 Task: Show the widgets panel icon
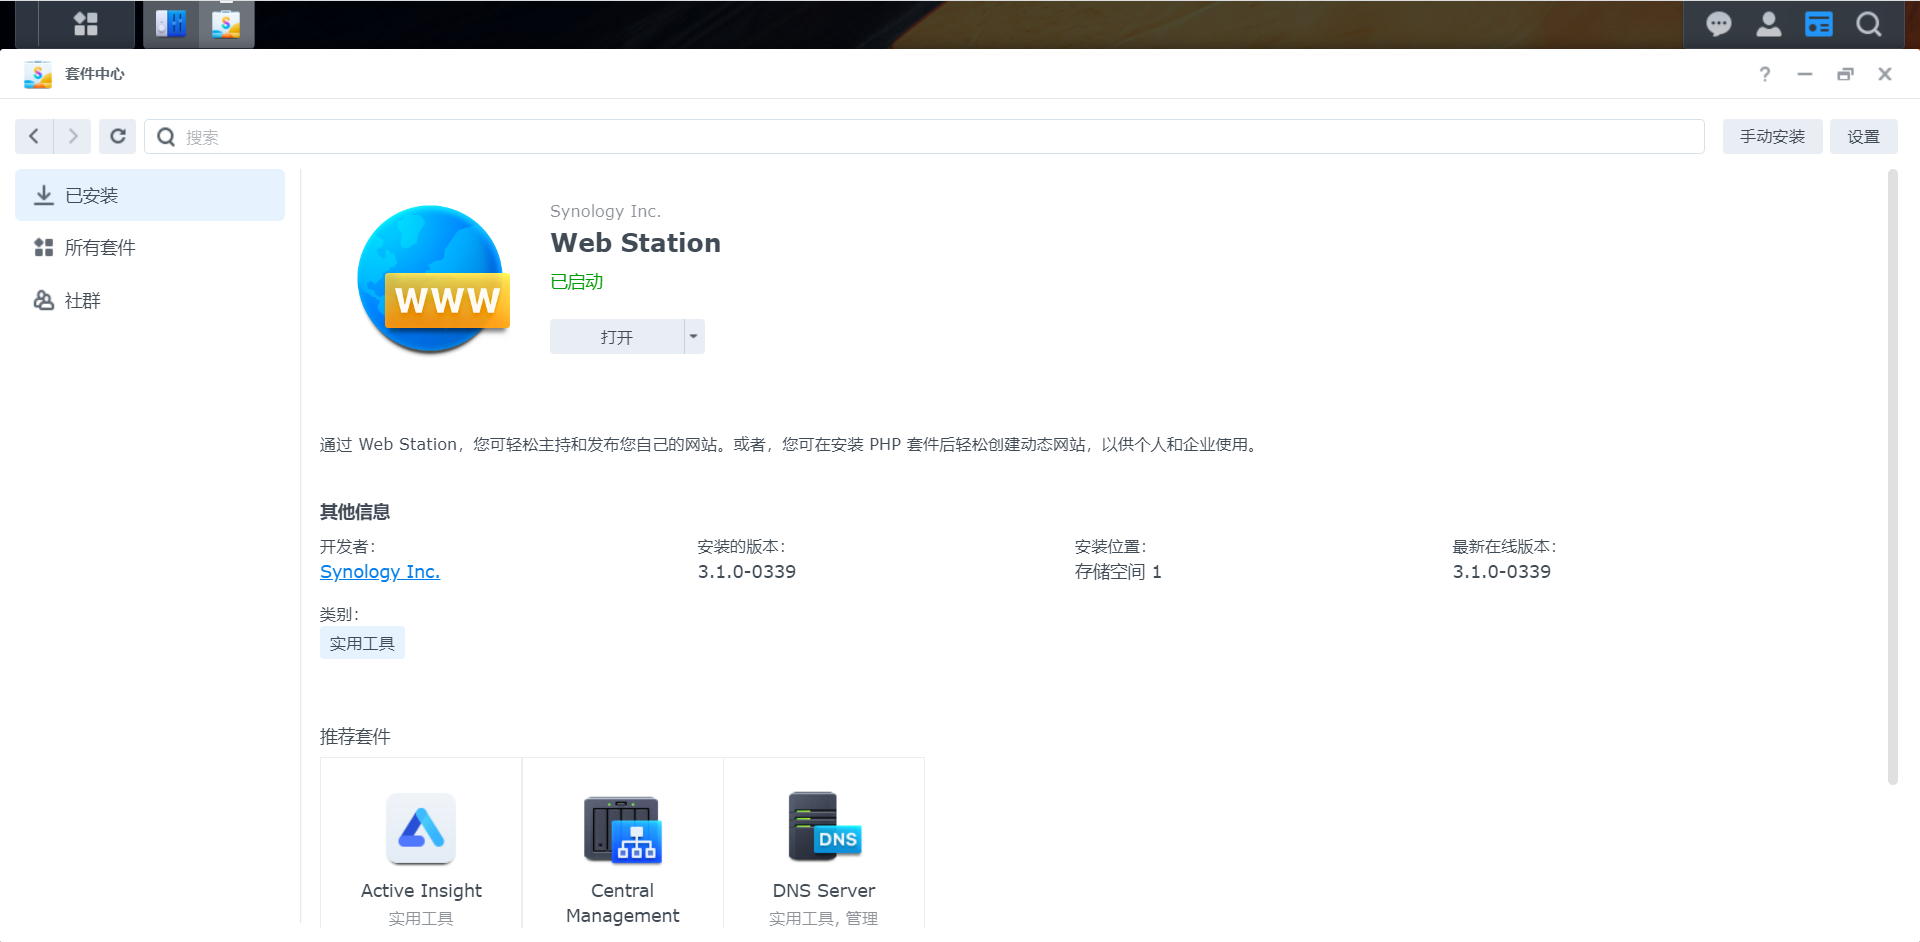[x=1819, y=24]
